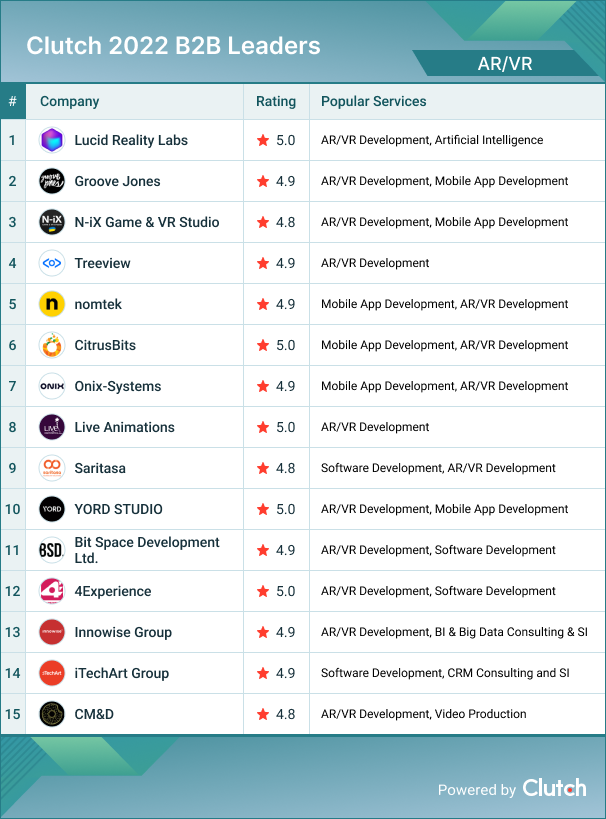The height and width of the screenshot is (819, 606).
Task: Click the star icon in Treeview row
Action: coord(263,263)
